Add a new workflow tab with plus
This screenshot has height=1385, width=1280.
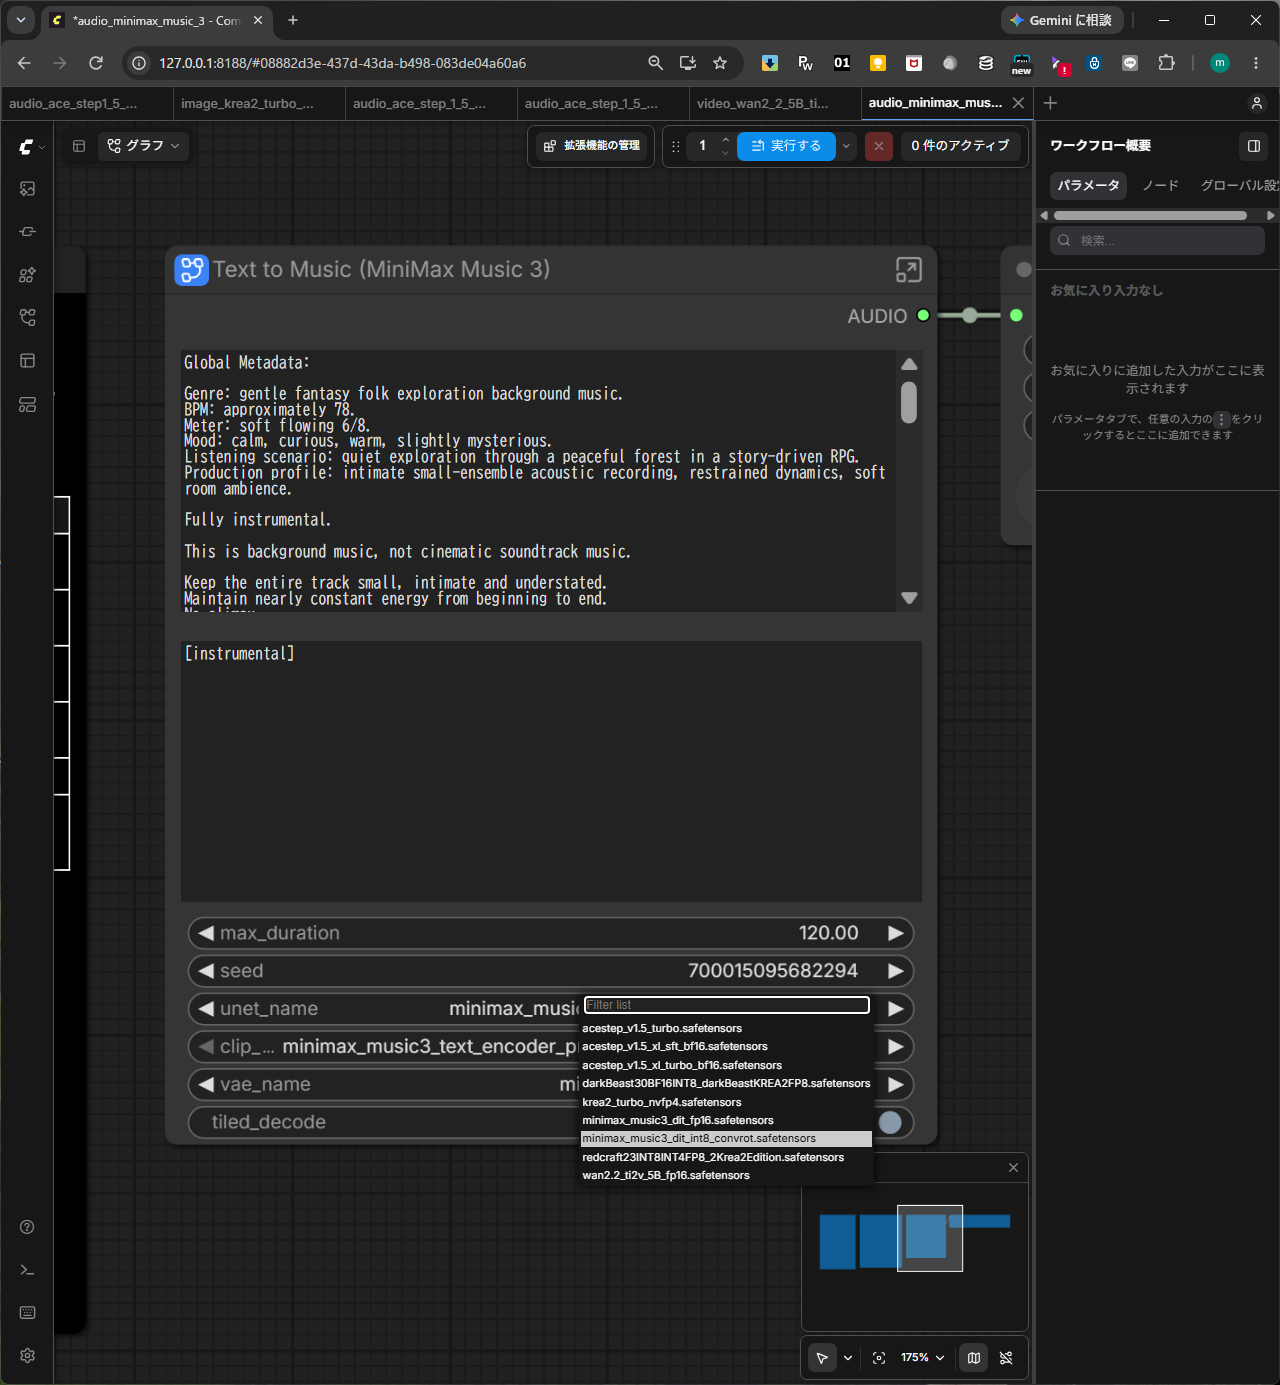1050,103
